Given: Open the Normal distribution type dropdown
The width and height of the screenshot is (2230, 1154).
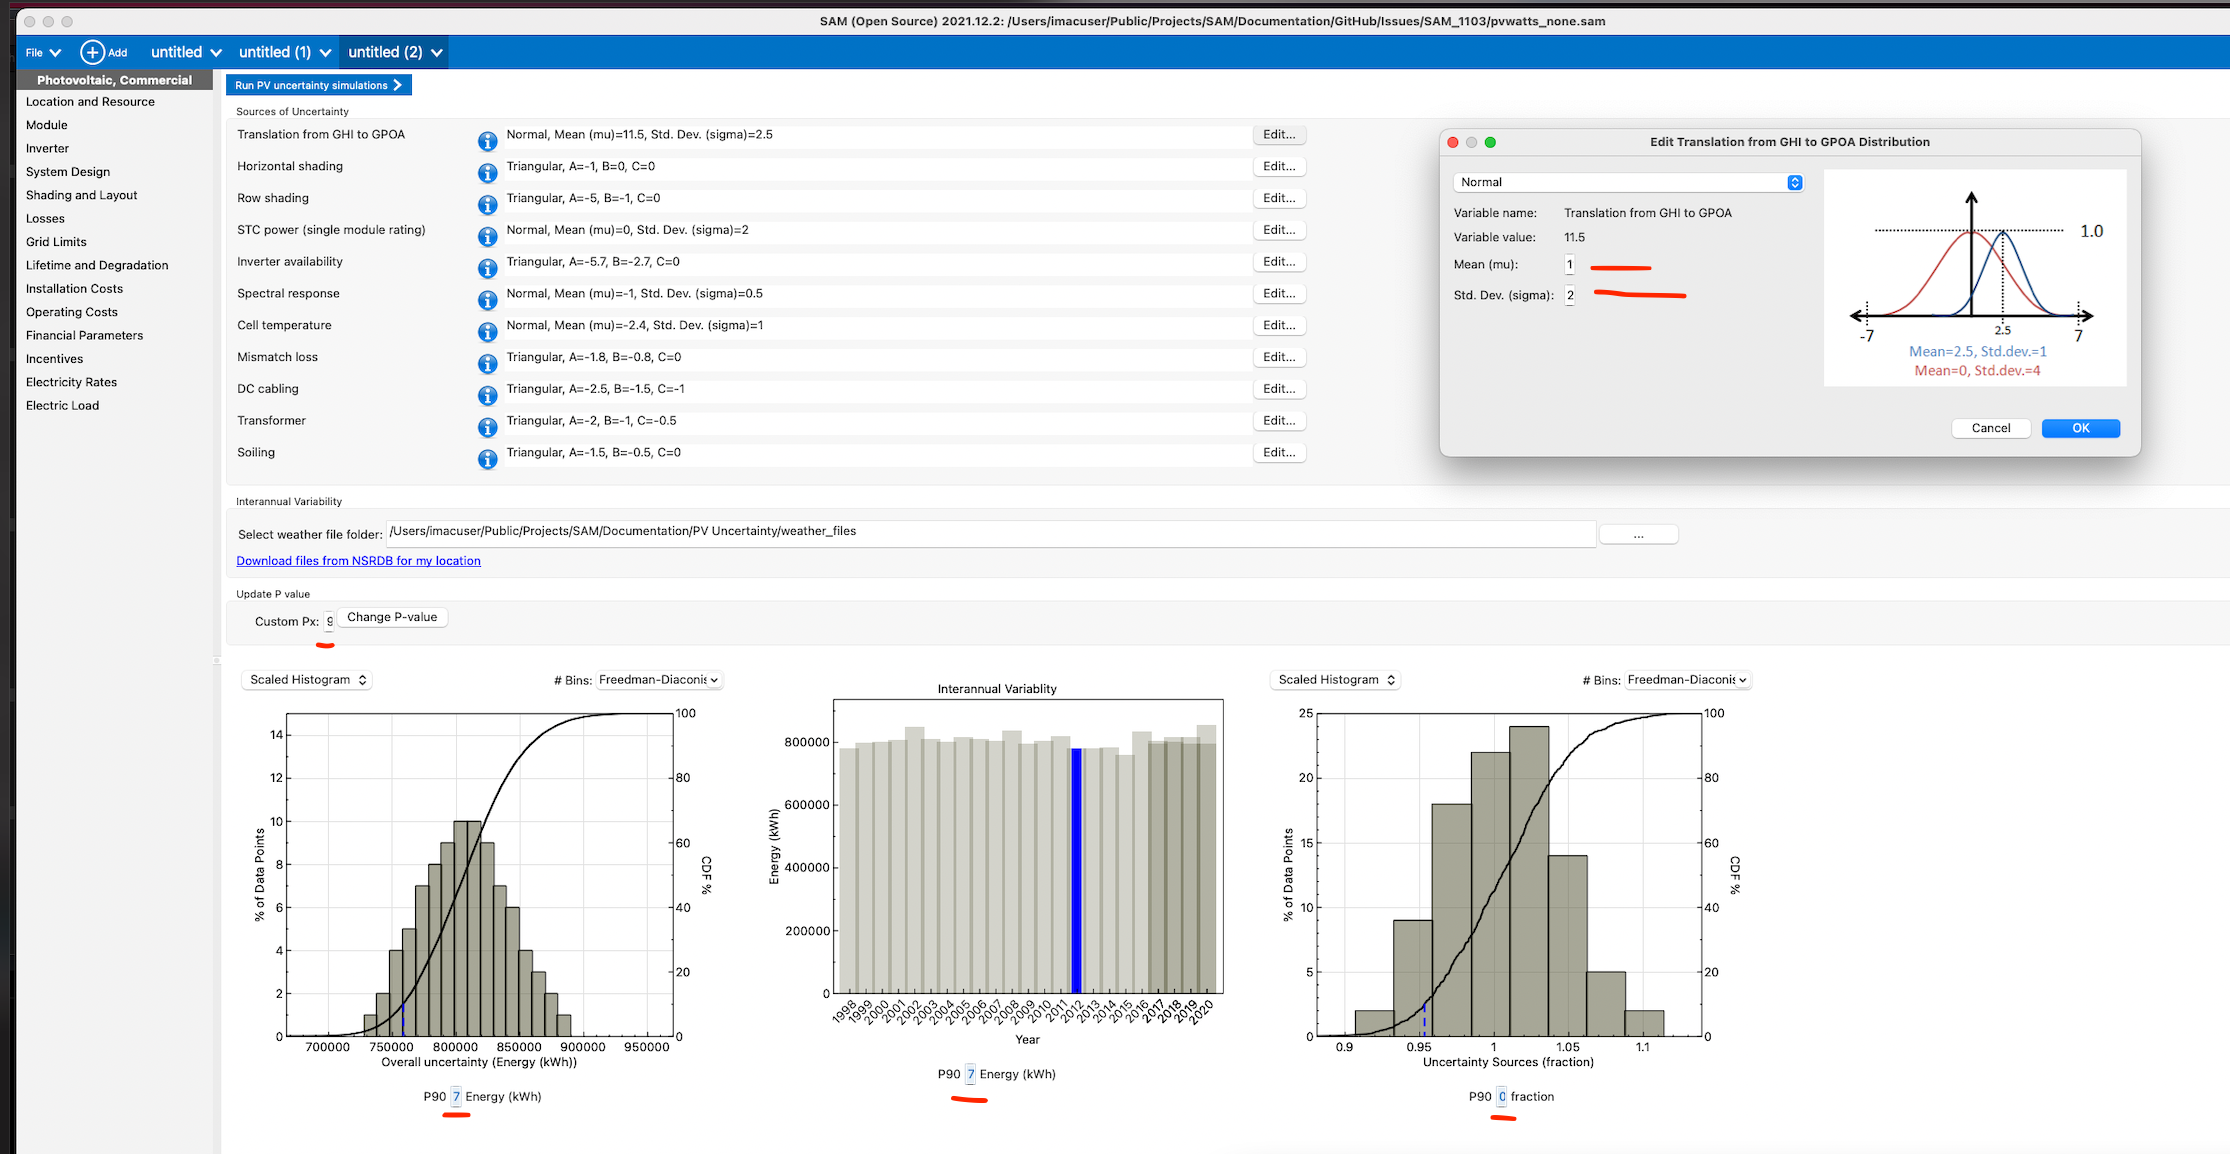Looking at the screenshot, I should 1627,182.
